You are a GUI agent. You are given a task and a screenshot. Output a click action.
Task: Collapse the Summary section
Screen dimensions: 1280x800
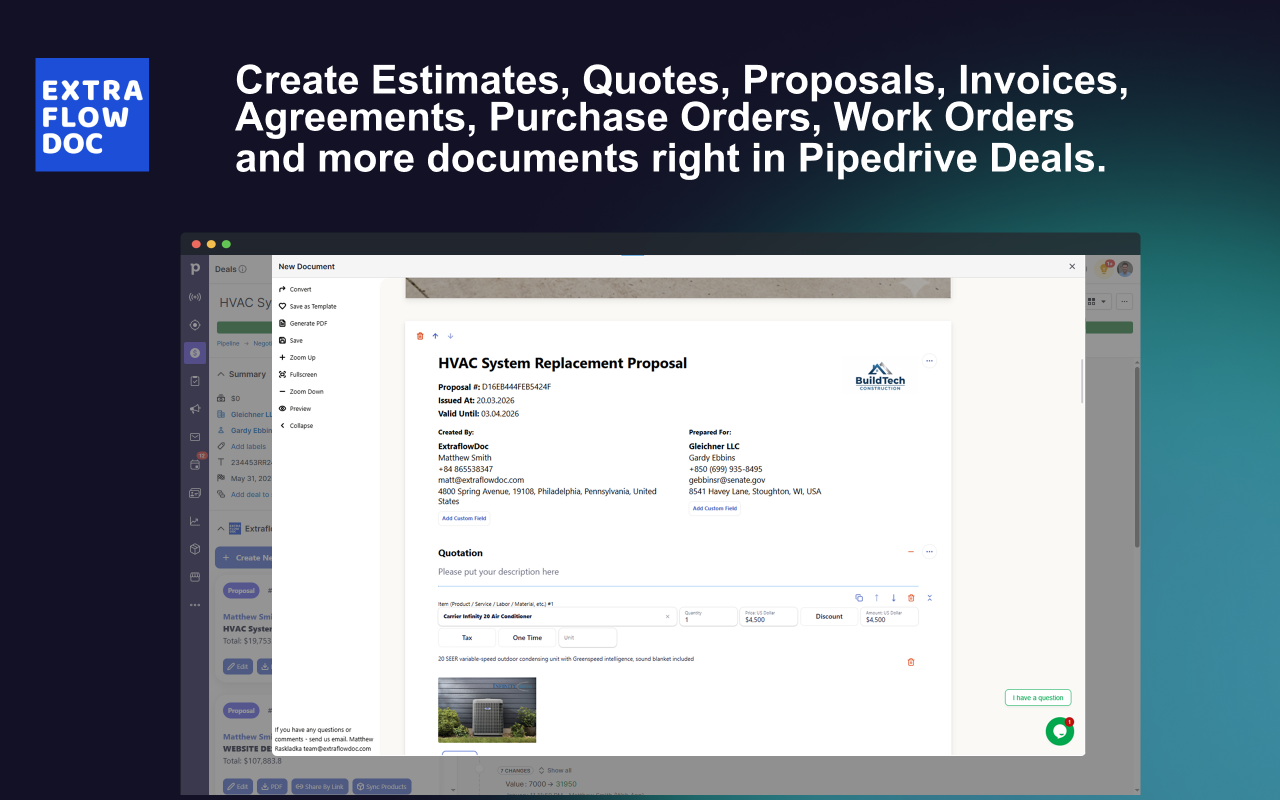220,373
